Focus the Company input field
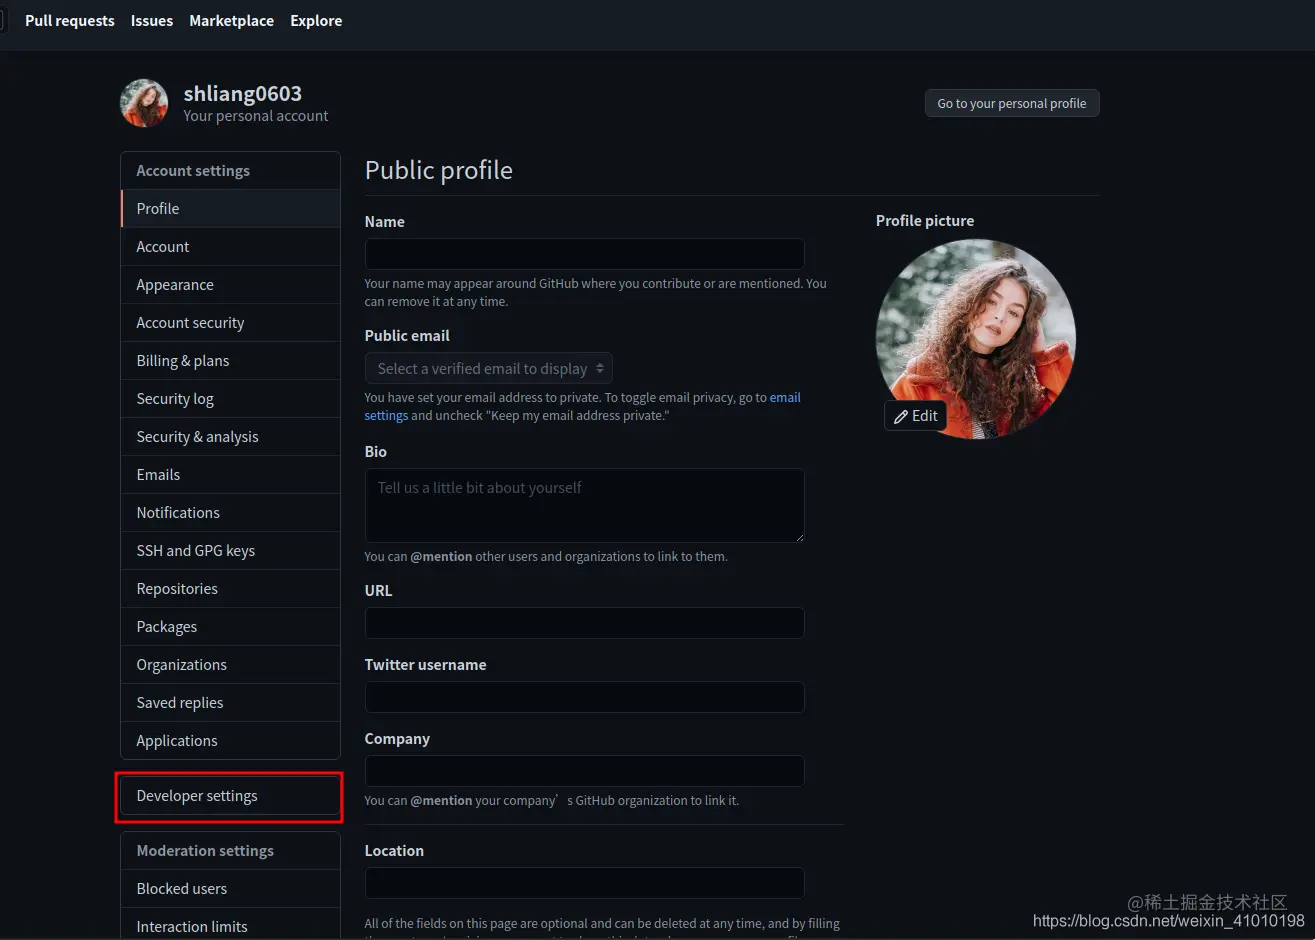The height and width of the screenshot is (940, 1315). pyautogui.click(x=585, y=770)
